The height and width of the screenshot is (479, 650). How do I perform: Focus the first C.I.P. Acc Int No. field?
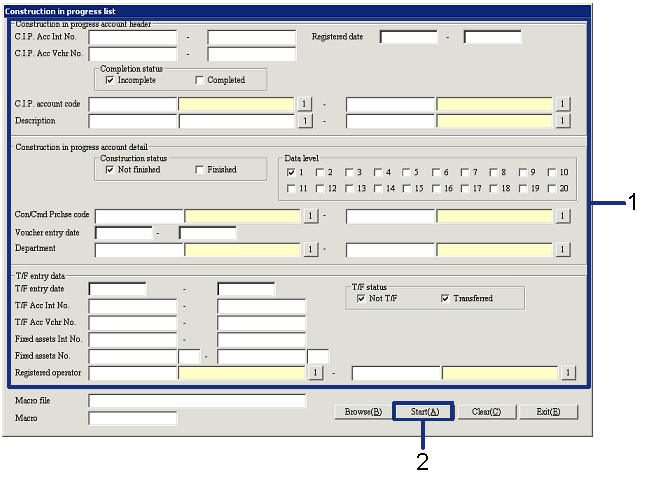133,37
